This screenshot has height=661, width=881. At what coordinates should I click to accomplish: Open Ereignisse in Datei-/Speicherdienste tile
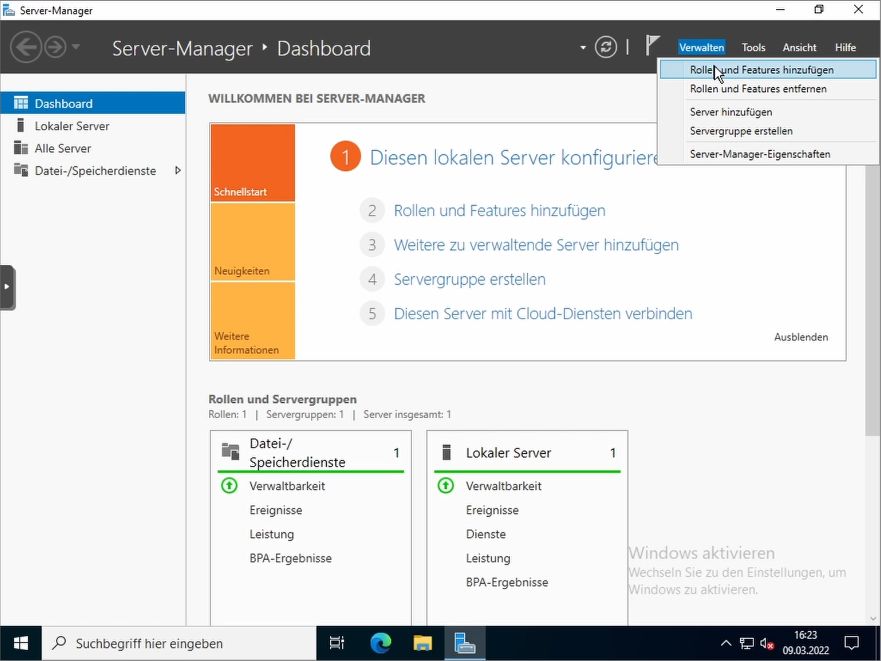[276, 510]
